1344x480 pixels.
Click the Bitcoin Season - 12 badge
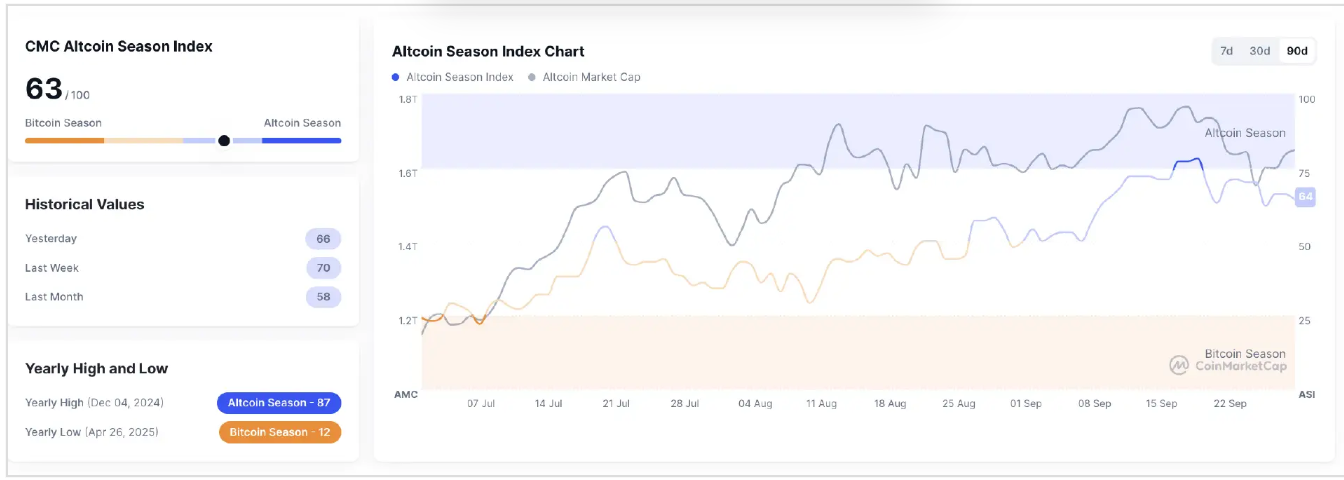pyautogui.click(x=280, y=432)
